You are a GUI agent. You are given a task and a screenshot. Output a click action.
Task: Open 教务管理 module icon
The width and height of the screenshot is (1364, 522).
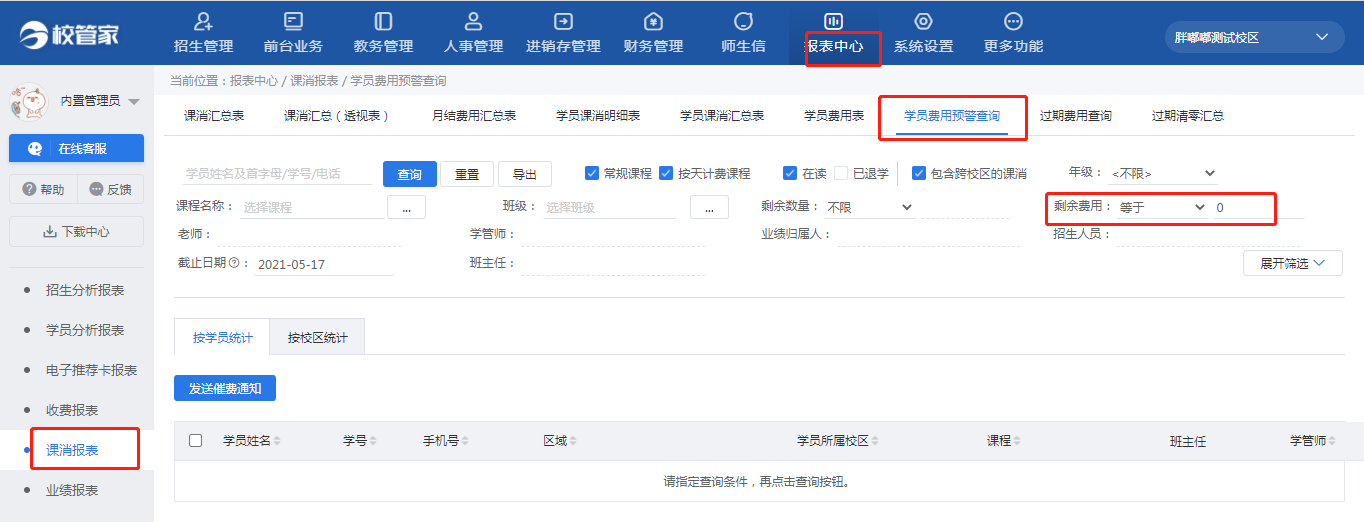point(383,21)
